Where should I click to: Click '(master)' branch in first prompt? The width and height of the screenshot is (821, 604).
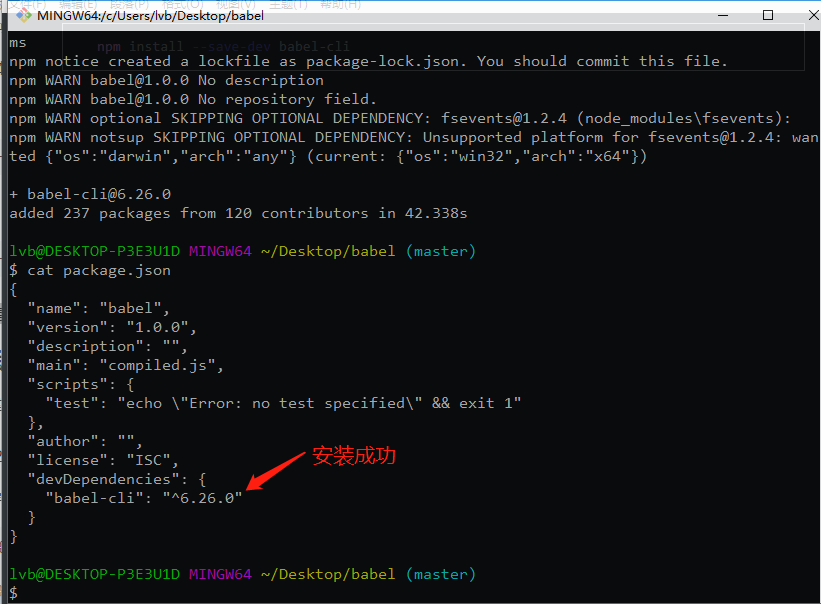(441, 251)
